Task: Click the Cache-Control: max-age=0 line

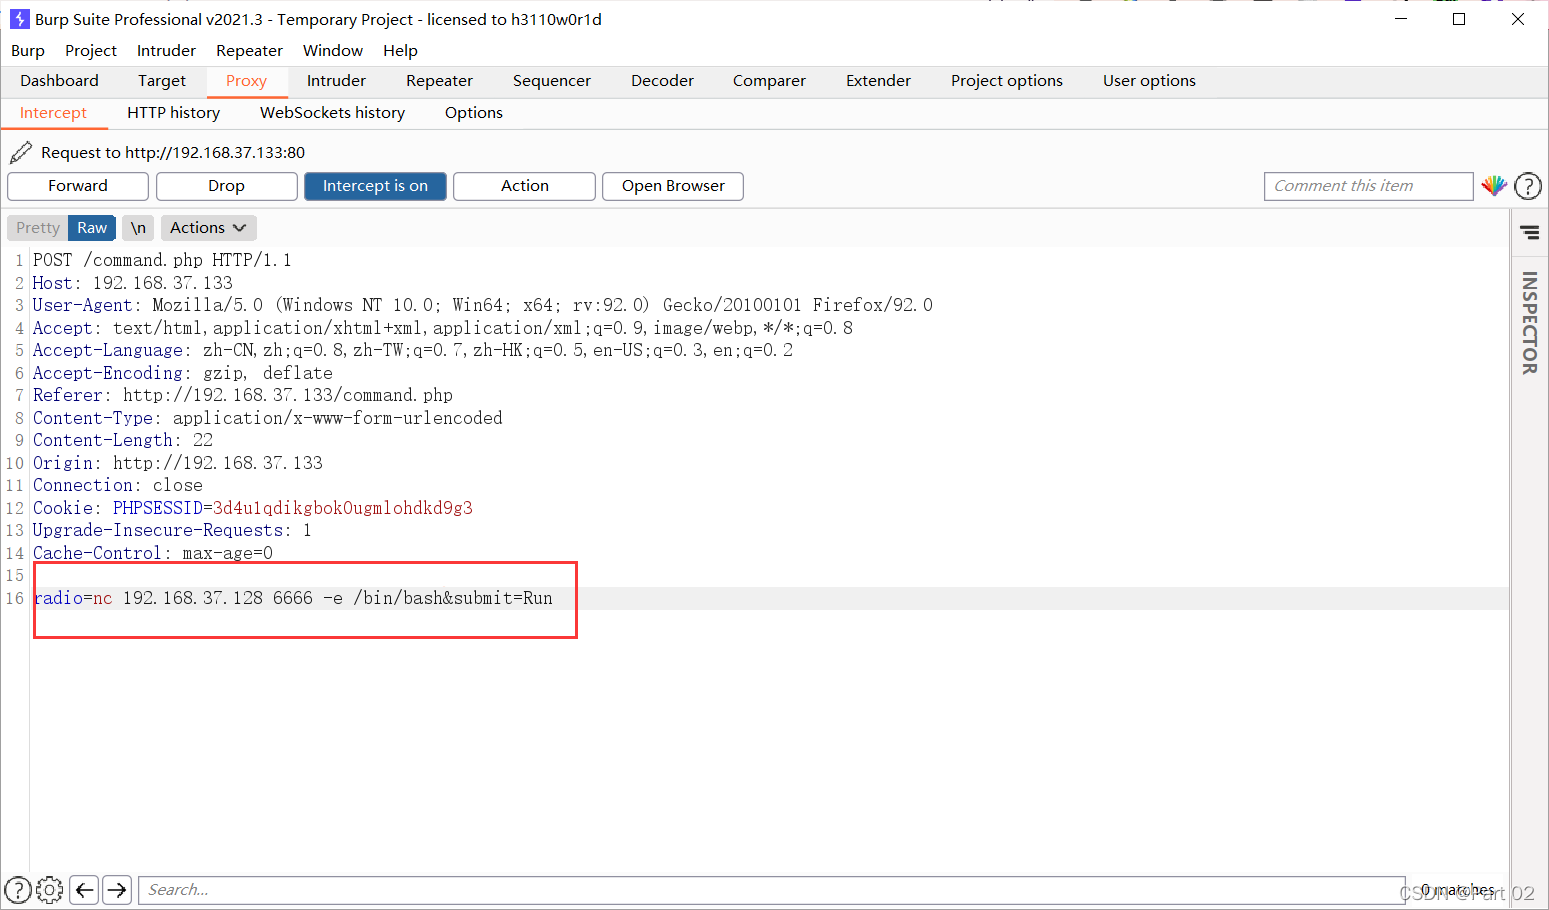Action: point(152,553)
